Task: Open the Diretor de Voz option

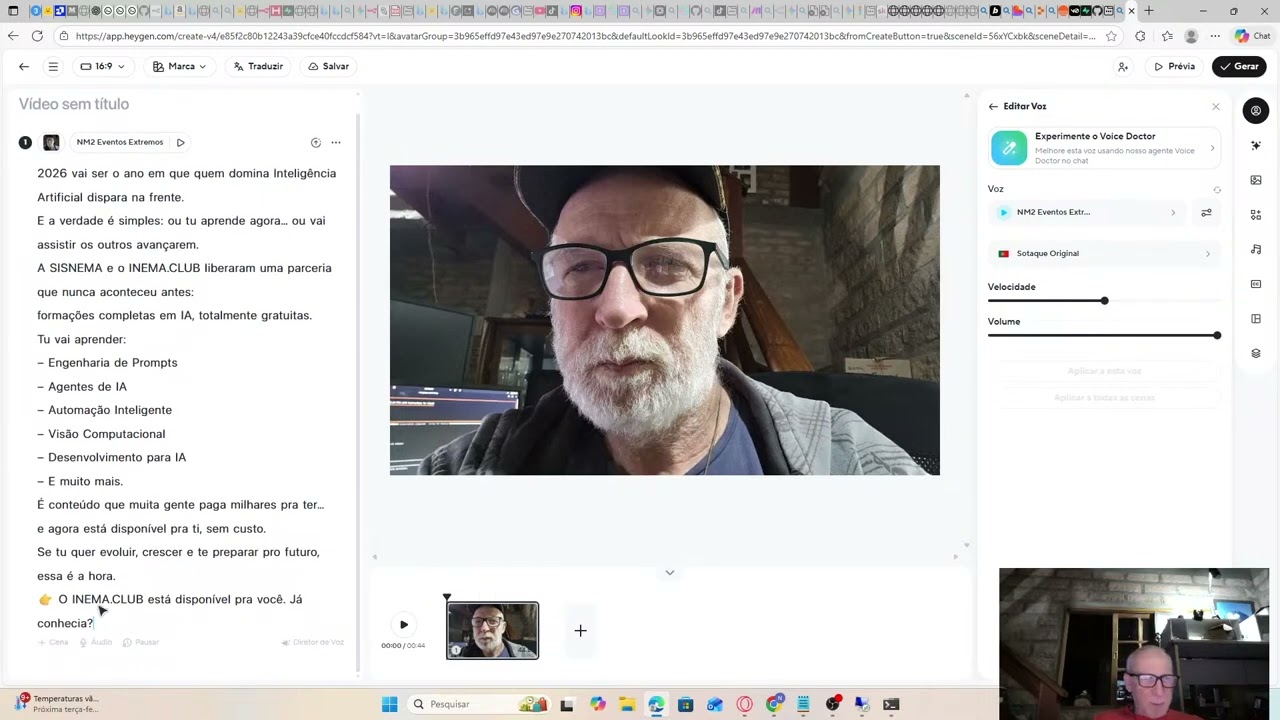Action: point(313,642)
